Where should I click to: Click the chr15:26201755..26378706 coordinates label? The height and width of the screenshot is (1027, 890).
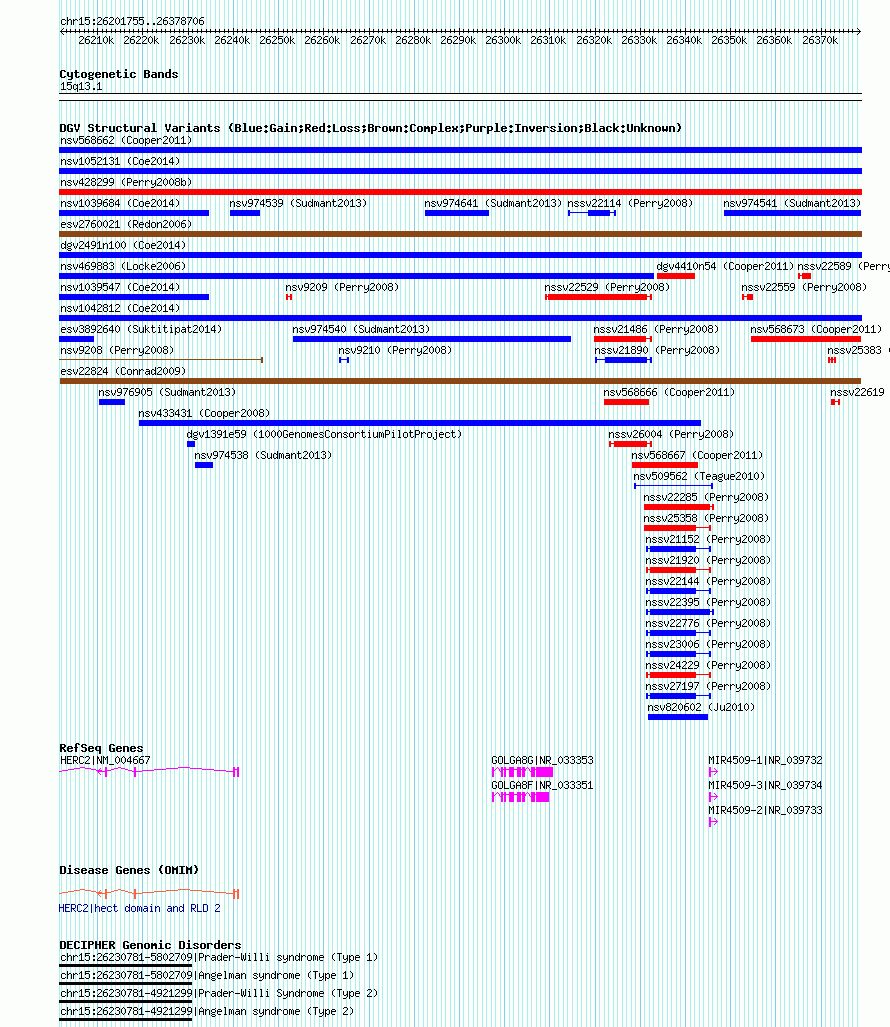point(132,21)
